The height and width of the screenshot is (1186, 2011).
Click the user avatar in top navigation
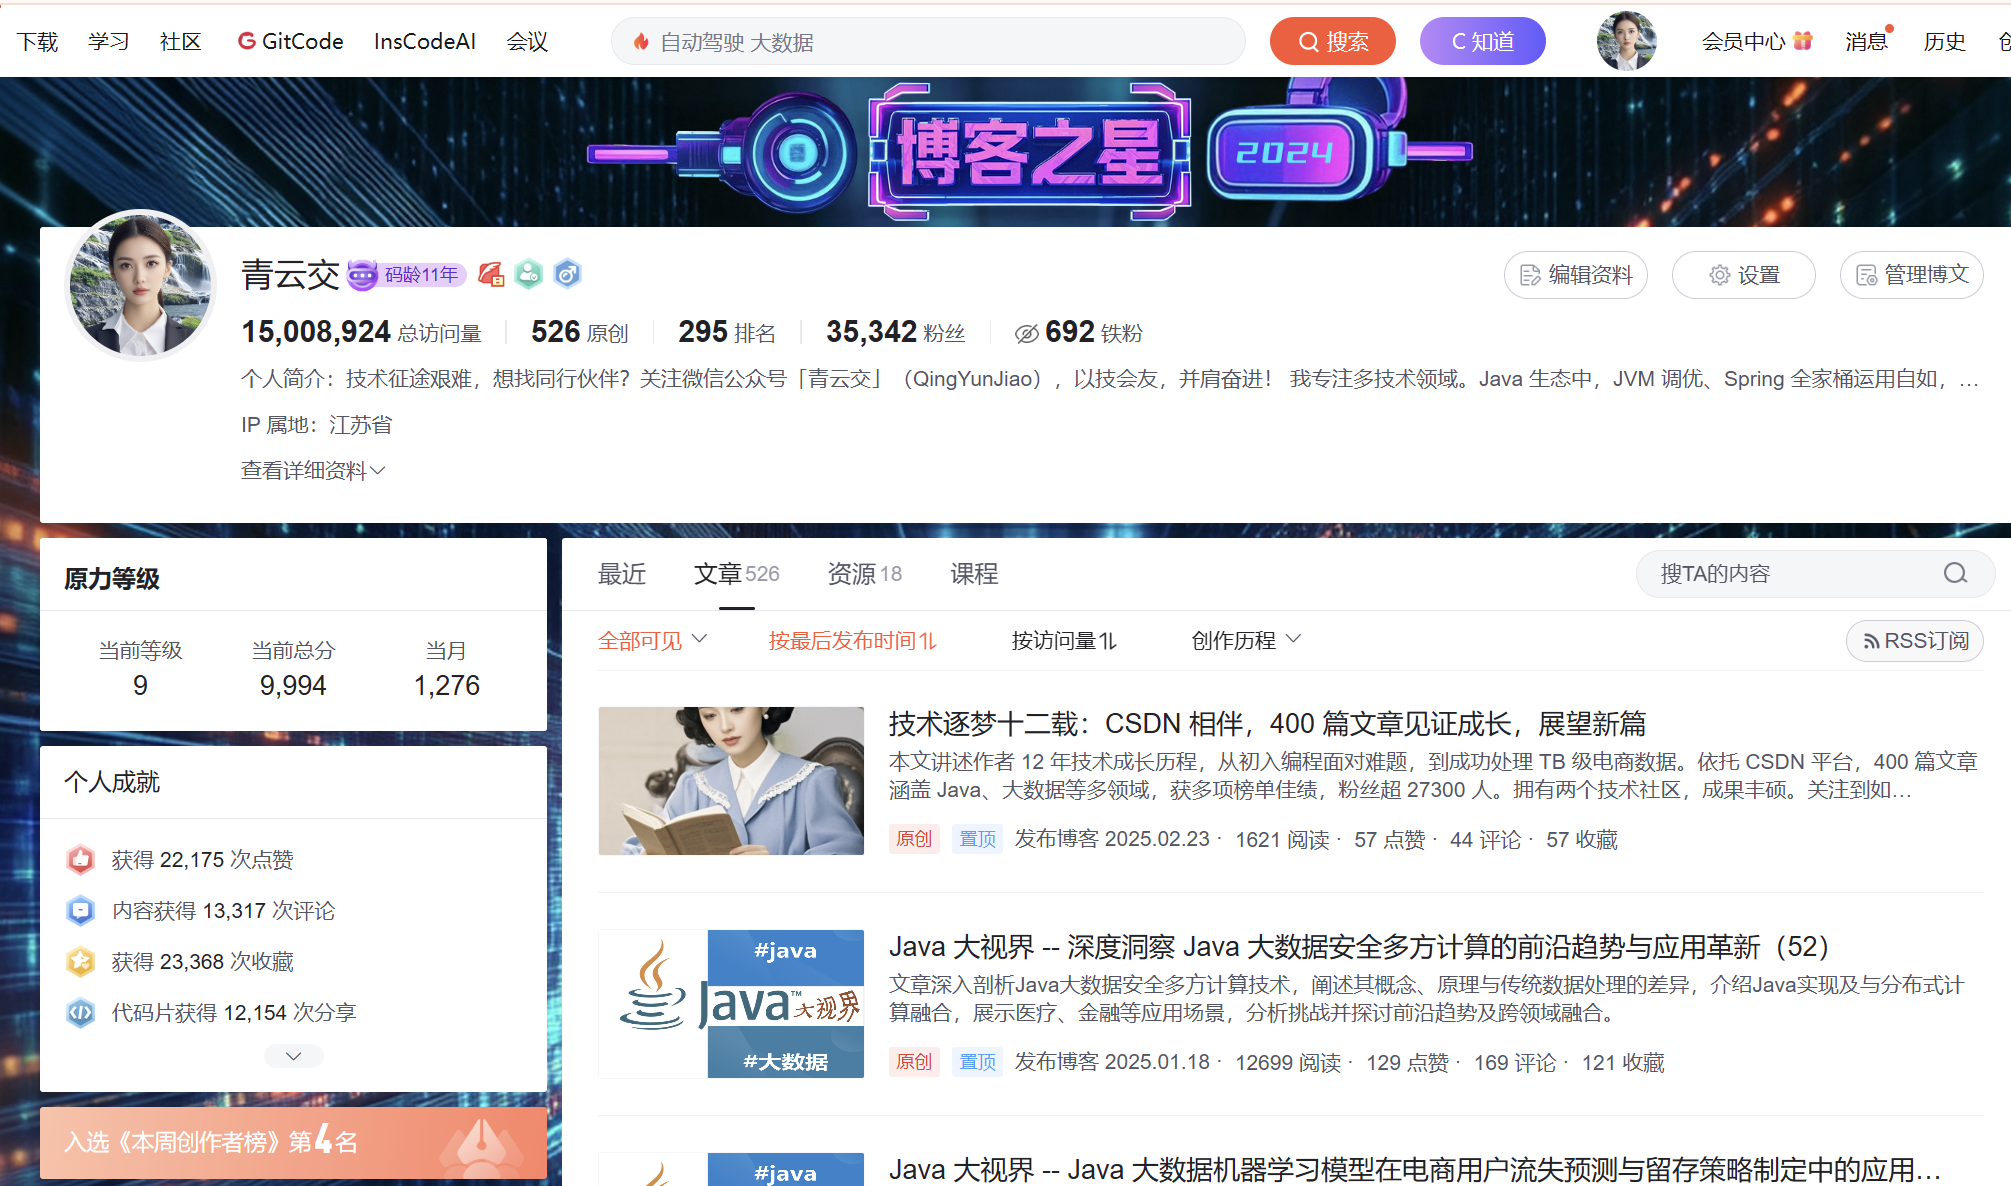(x=1626, y=41)
